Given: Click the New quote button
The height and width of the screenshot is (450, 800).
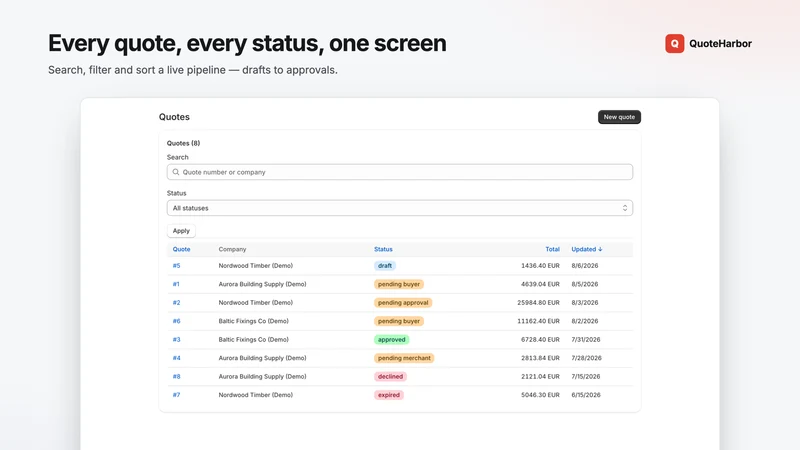Looking at the screenshot, I should coord(619,117).
